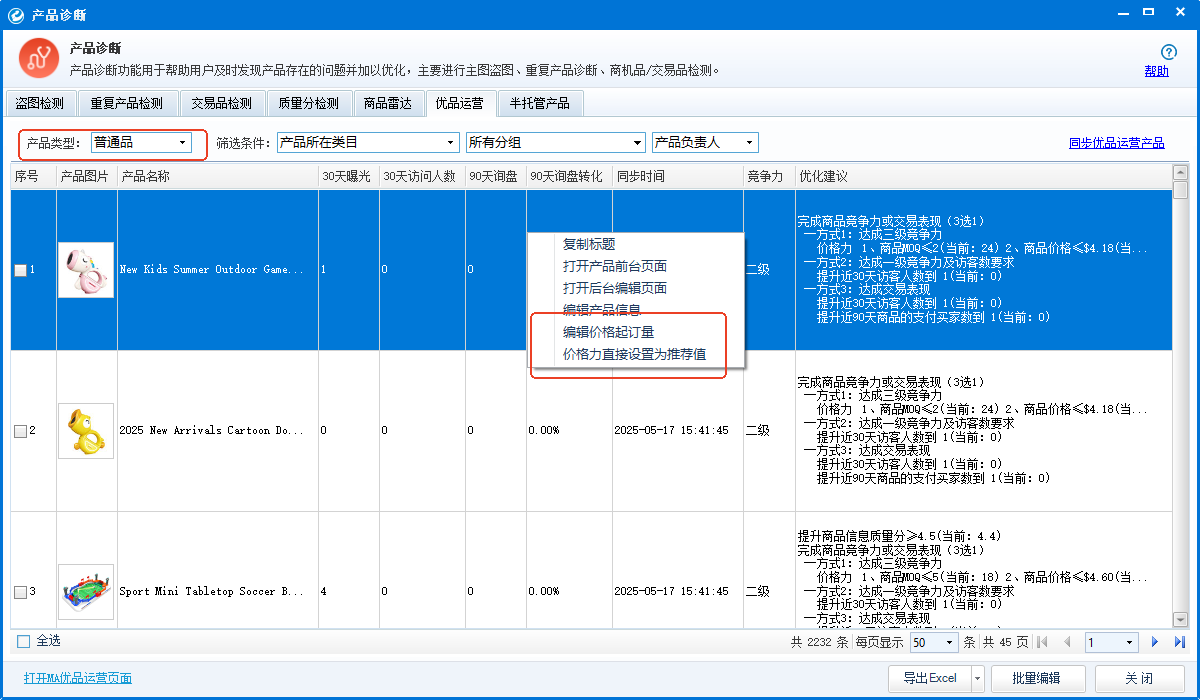Choose 复制标题 from the context menu
1200x700 pixels.
589,244
